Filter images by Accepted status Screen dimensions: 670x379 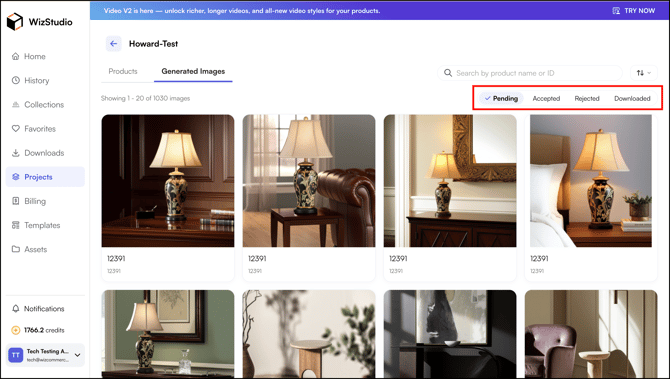point(546,98)
